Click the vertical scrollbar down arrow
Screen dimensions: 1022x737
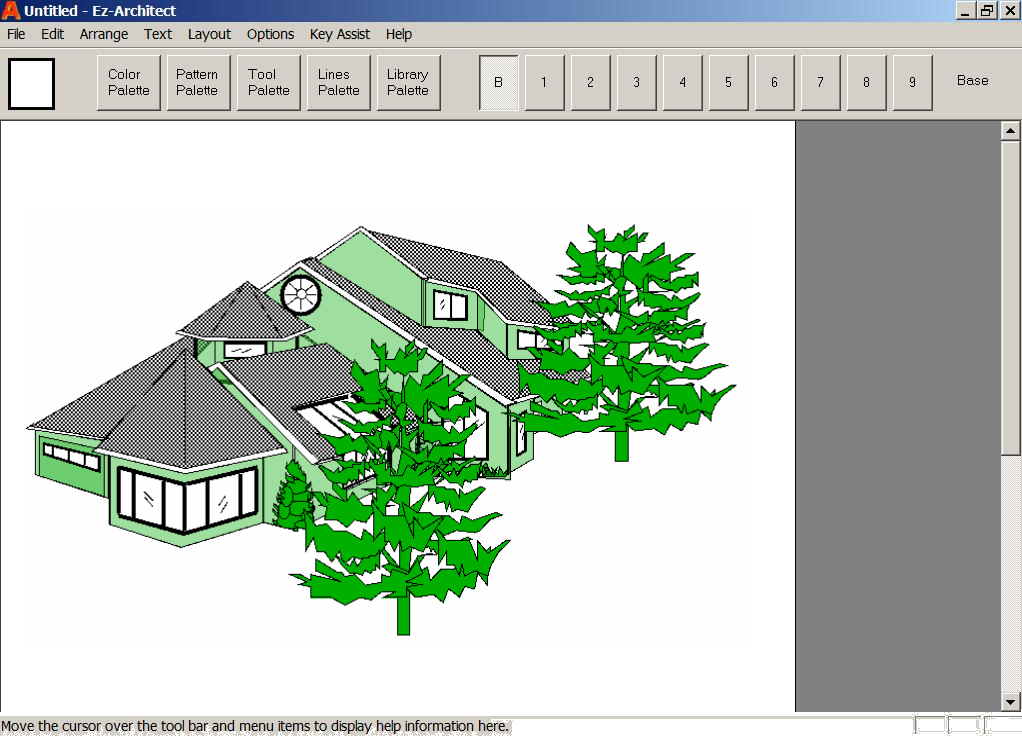point(1009,702)
